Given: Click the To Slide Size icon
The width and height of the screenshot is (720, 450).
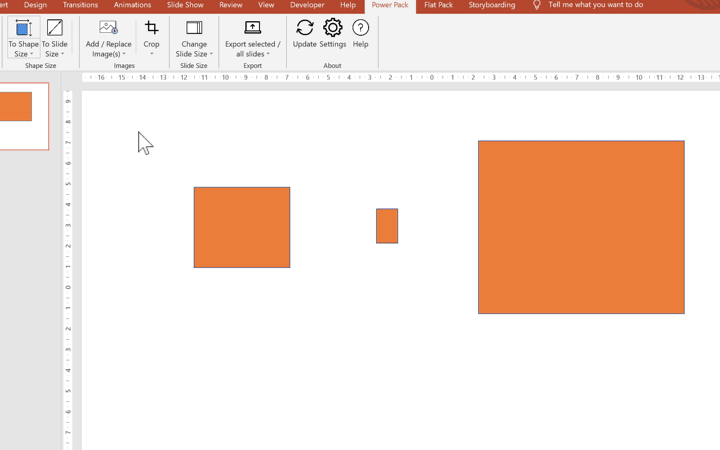Looking at the screenshot, I should [x=55, y=28].
